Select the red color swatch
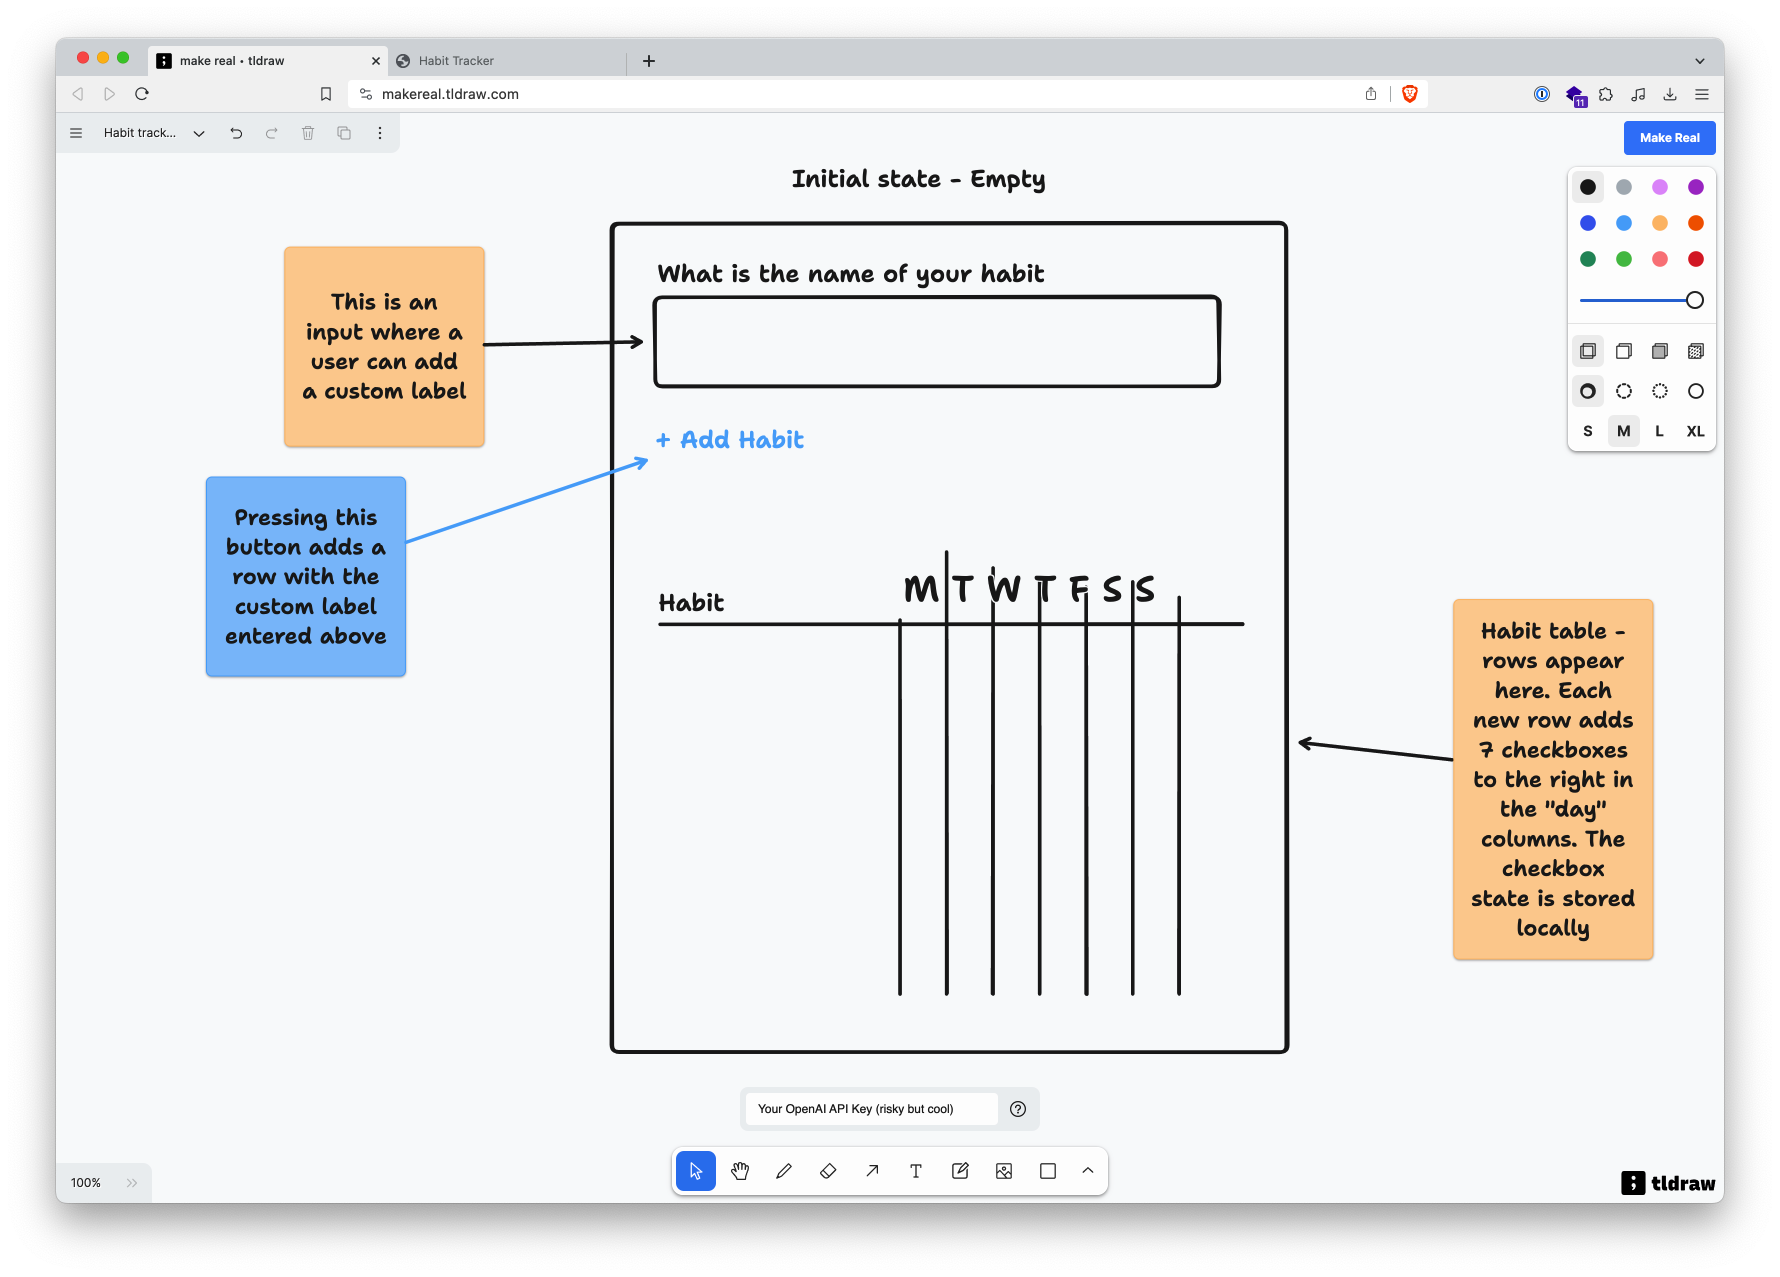Screen dimensions: 1780x1277 tap(1695, 258)
